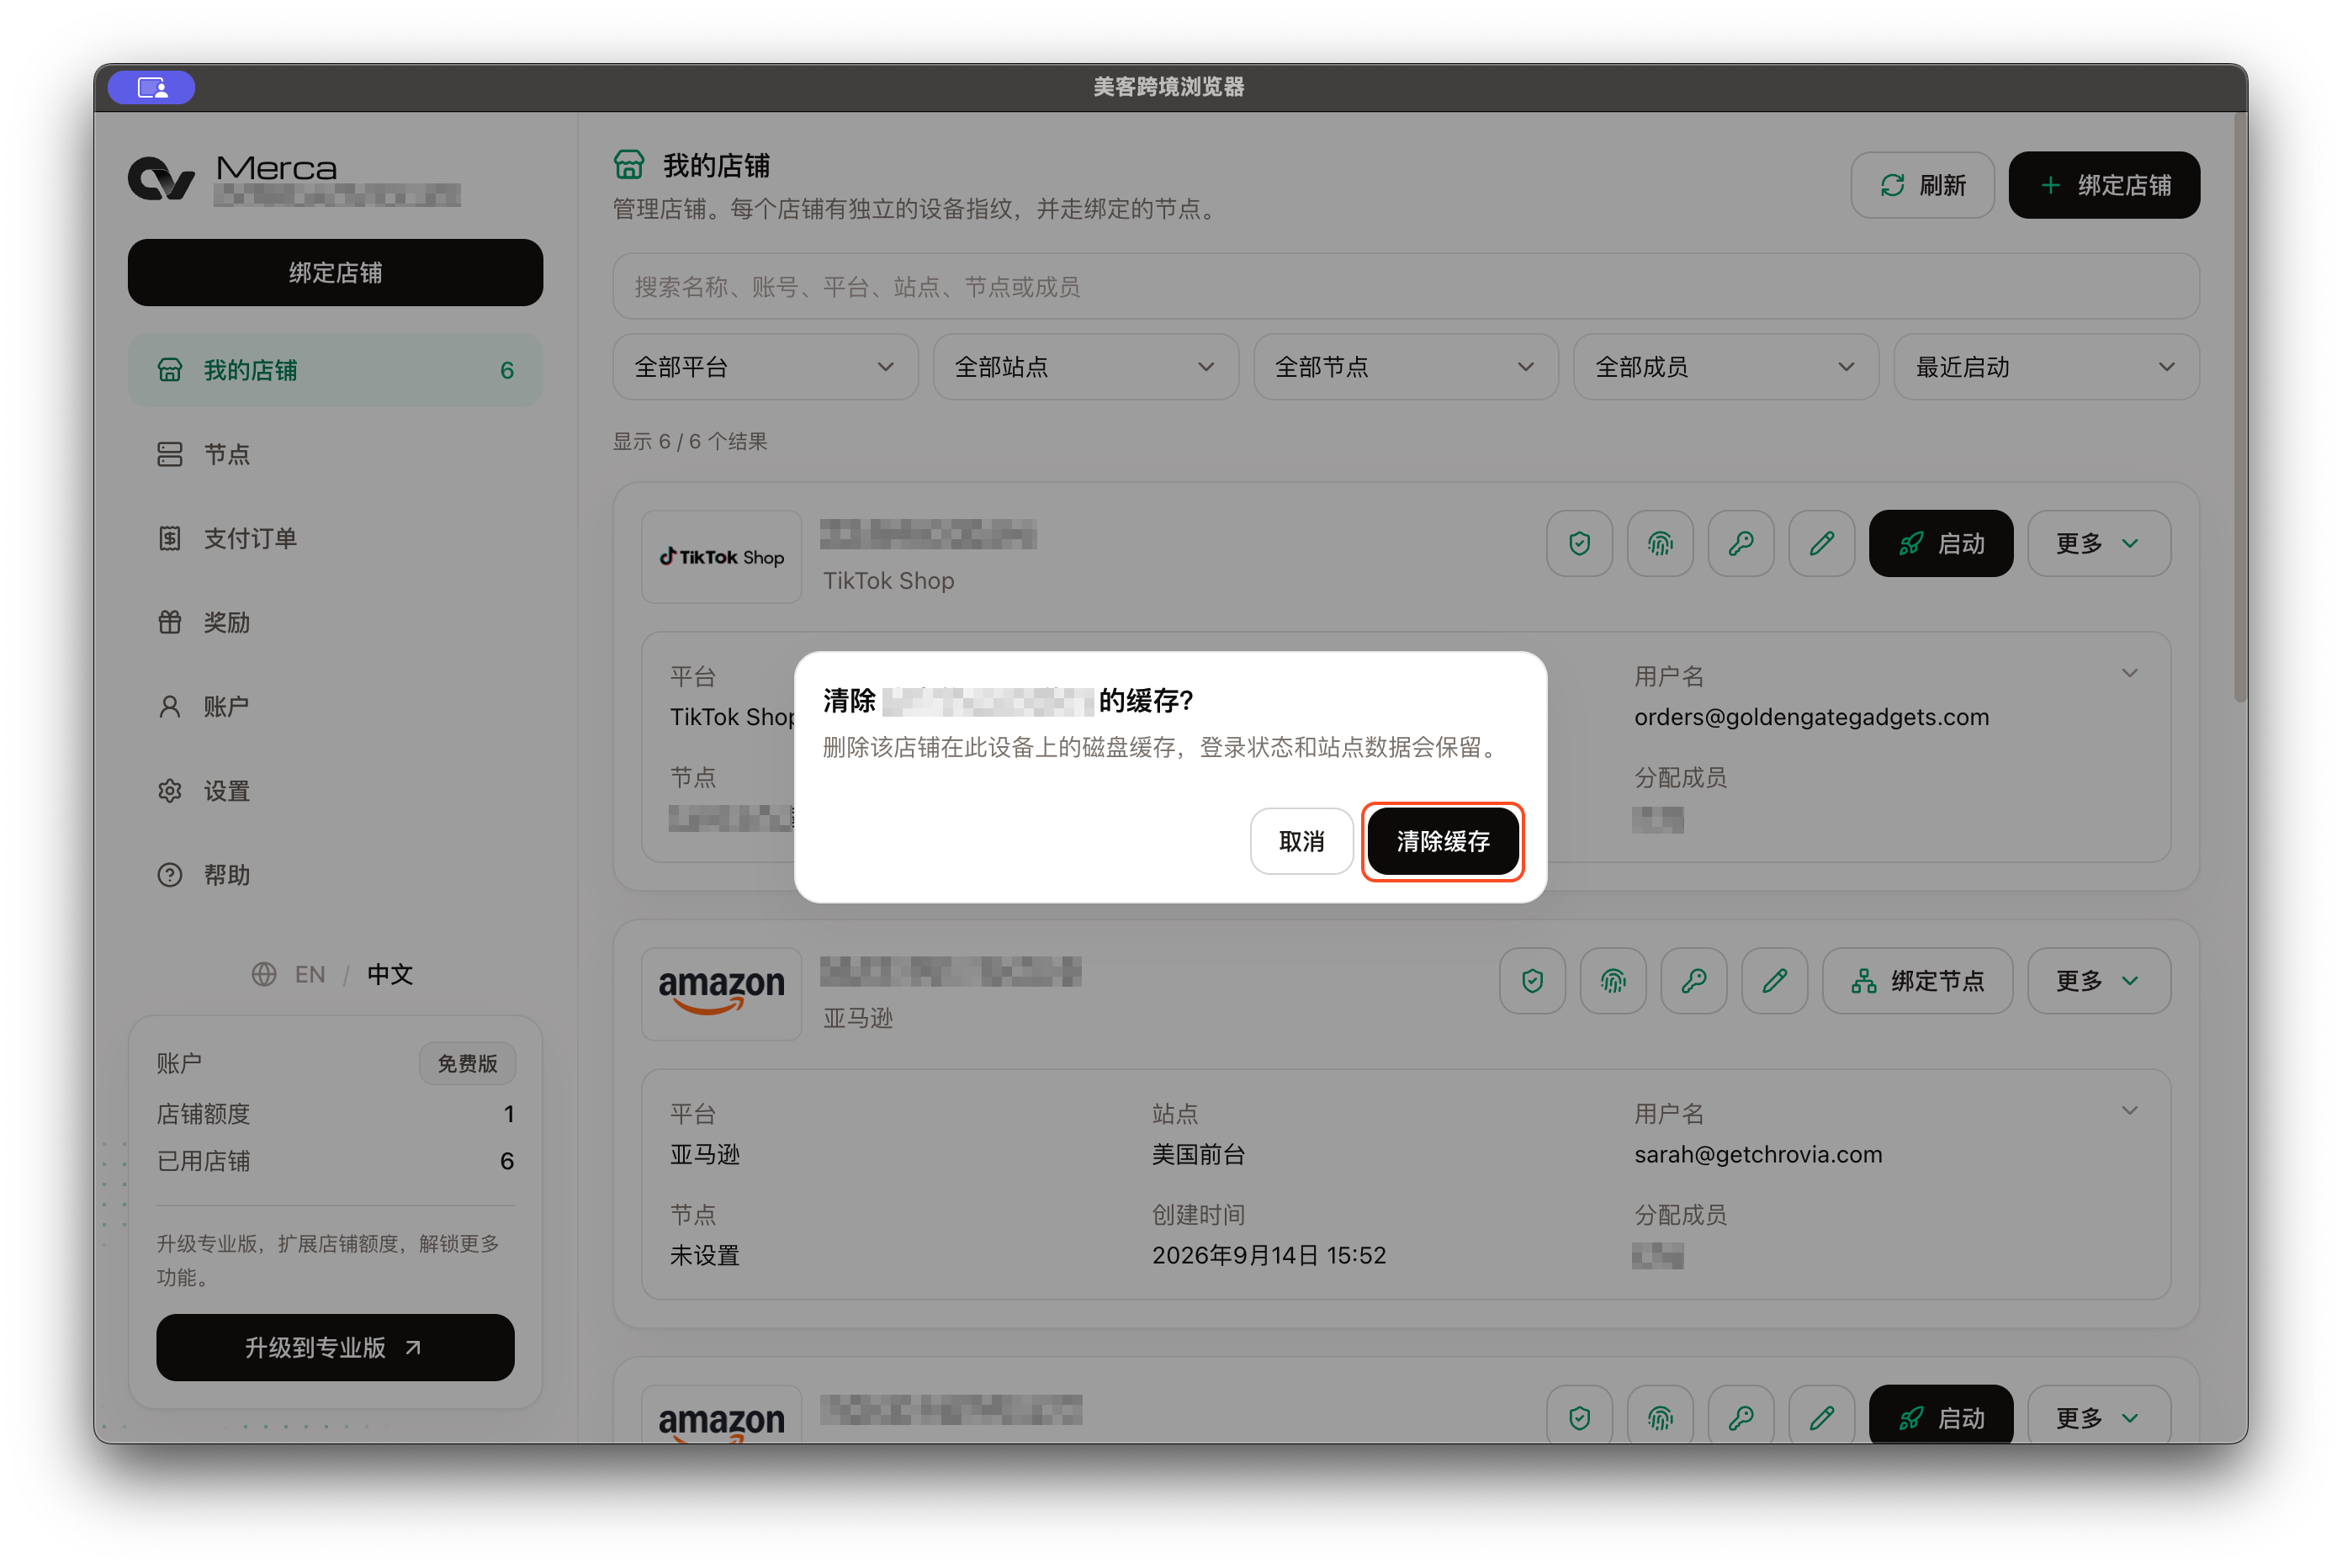2342x1568 pixels.
Task: Click the purple screen-share icon in title bar
Action: pos(152,88)
